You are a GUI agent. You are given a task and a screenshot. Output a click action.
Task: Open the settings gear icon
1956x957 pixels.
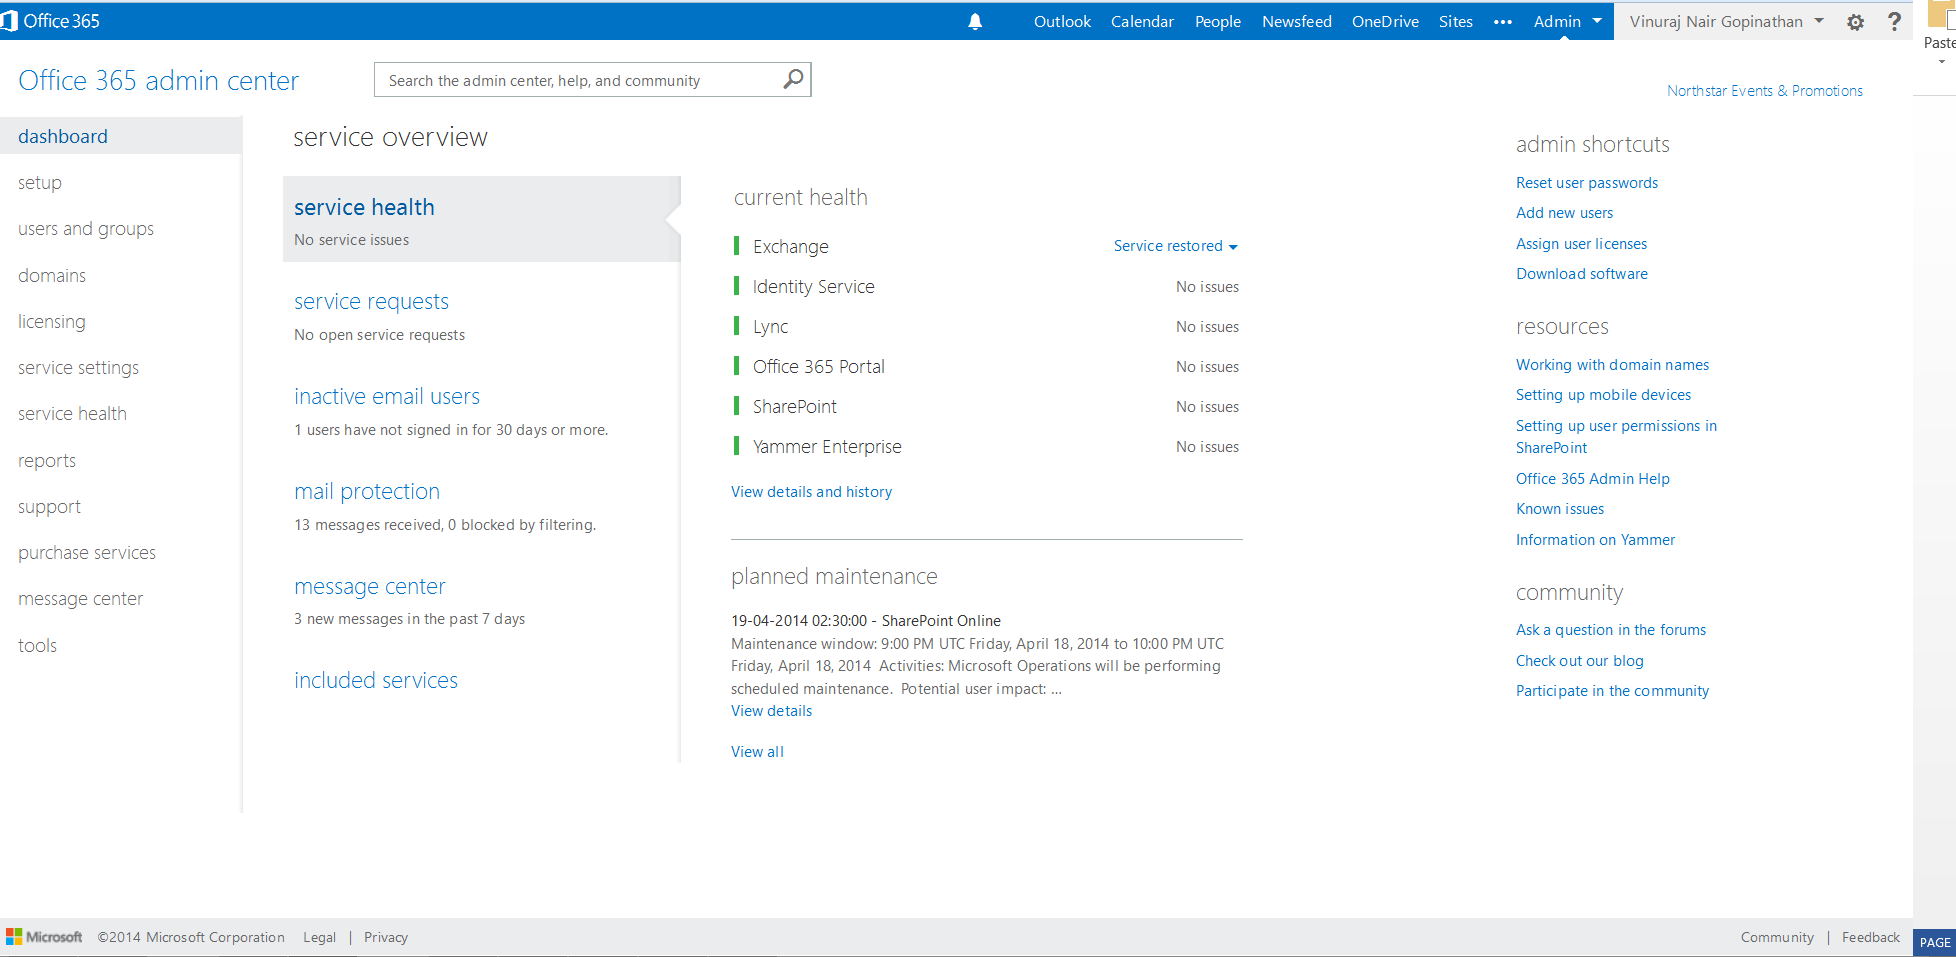point(1855,22)
